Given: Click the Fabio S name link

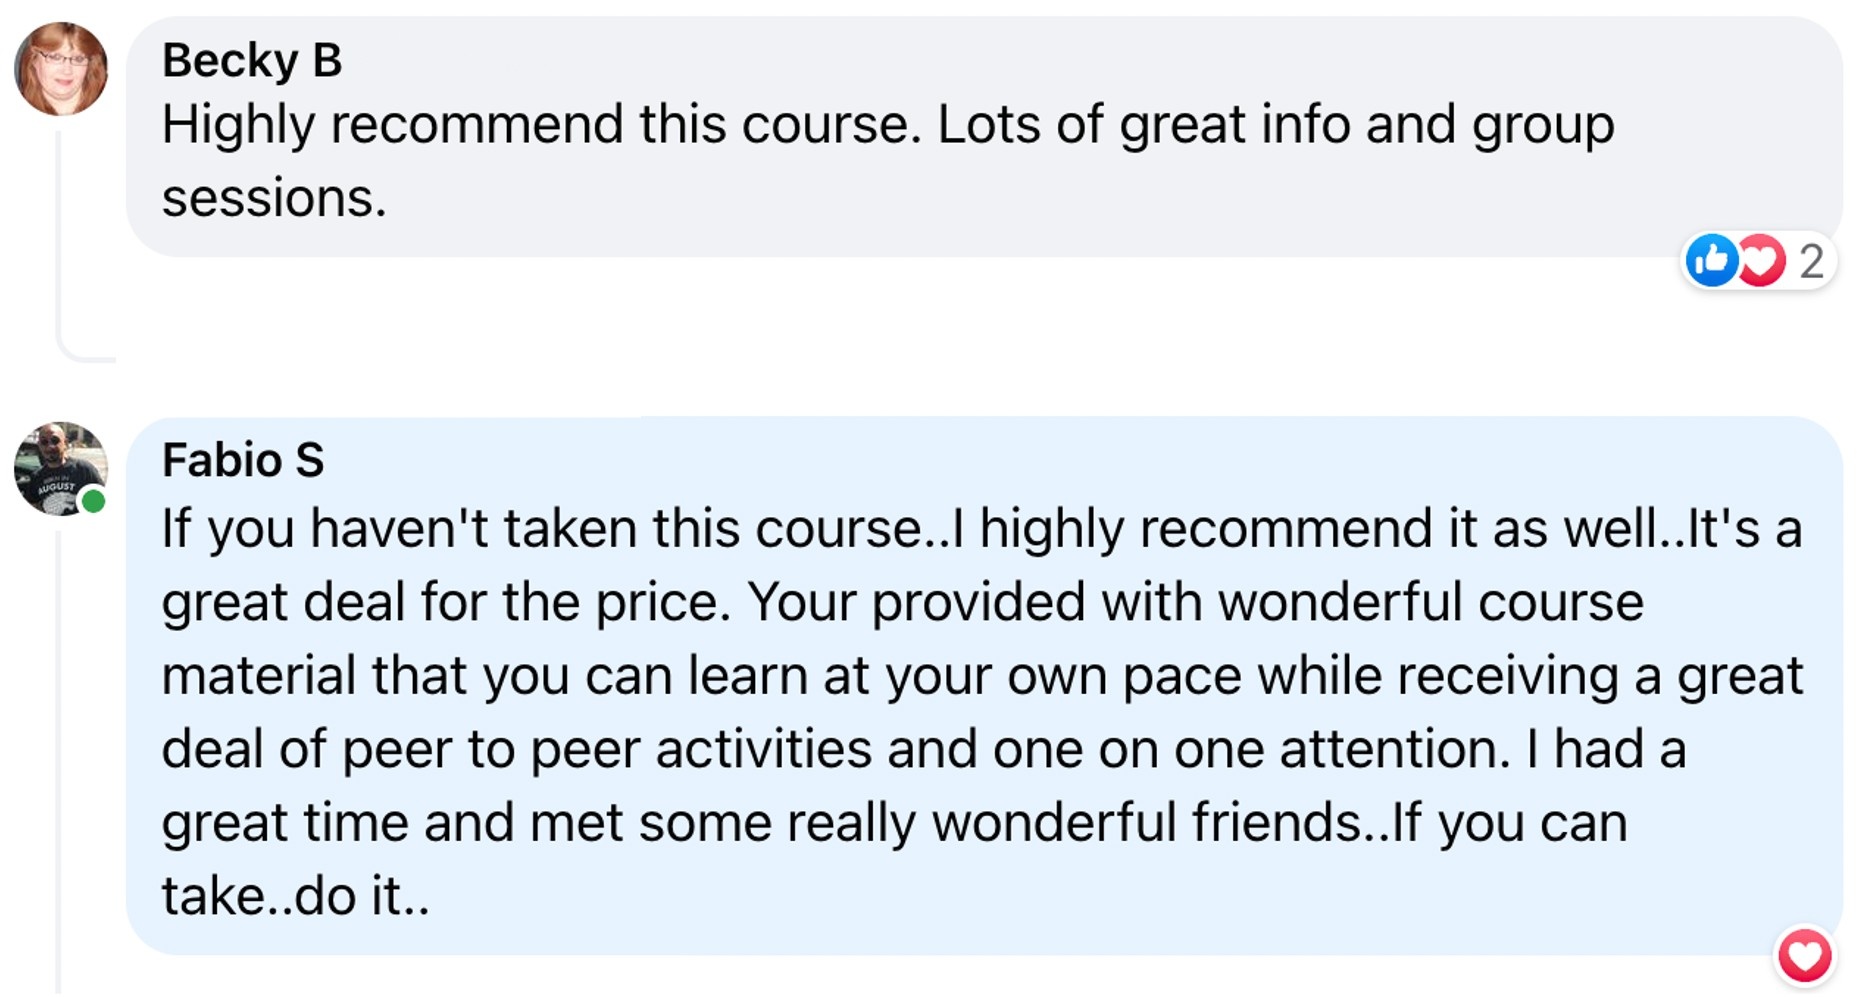Looking at the screenshot, I should coord(243,460).
